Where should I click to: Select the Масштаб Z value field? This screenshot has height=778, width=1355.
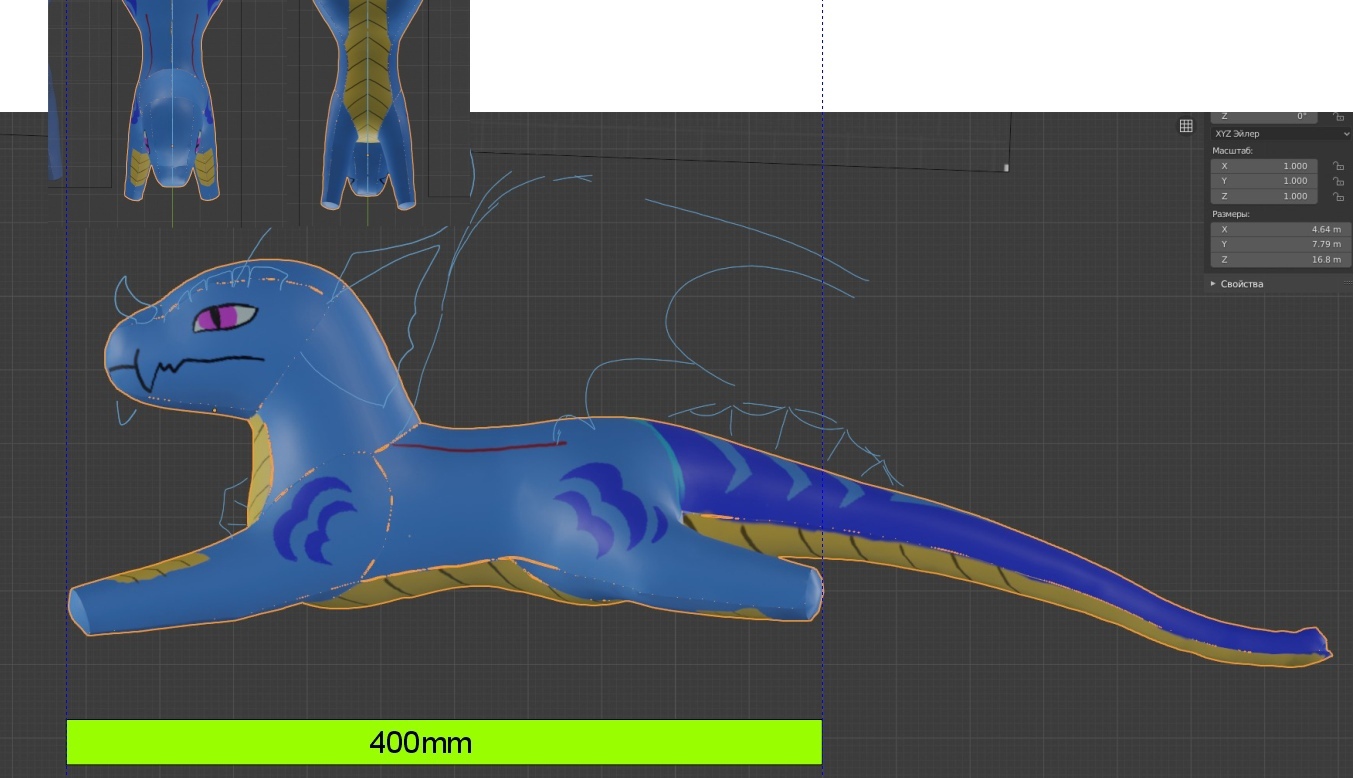(1265, 196)
